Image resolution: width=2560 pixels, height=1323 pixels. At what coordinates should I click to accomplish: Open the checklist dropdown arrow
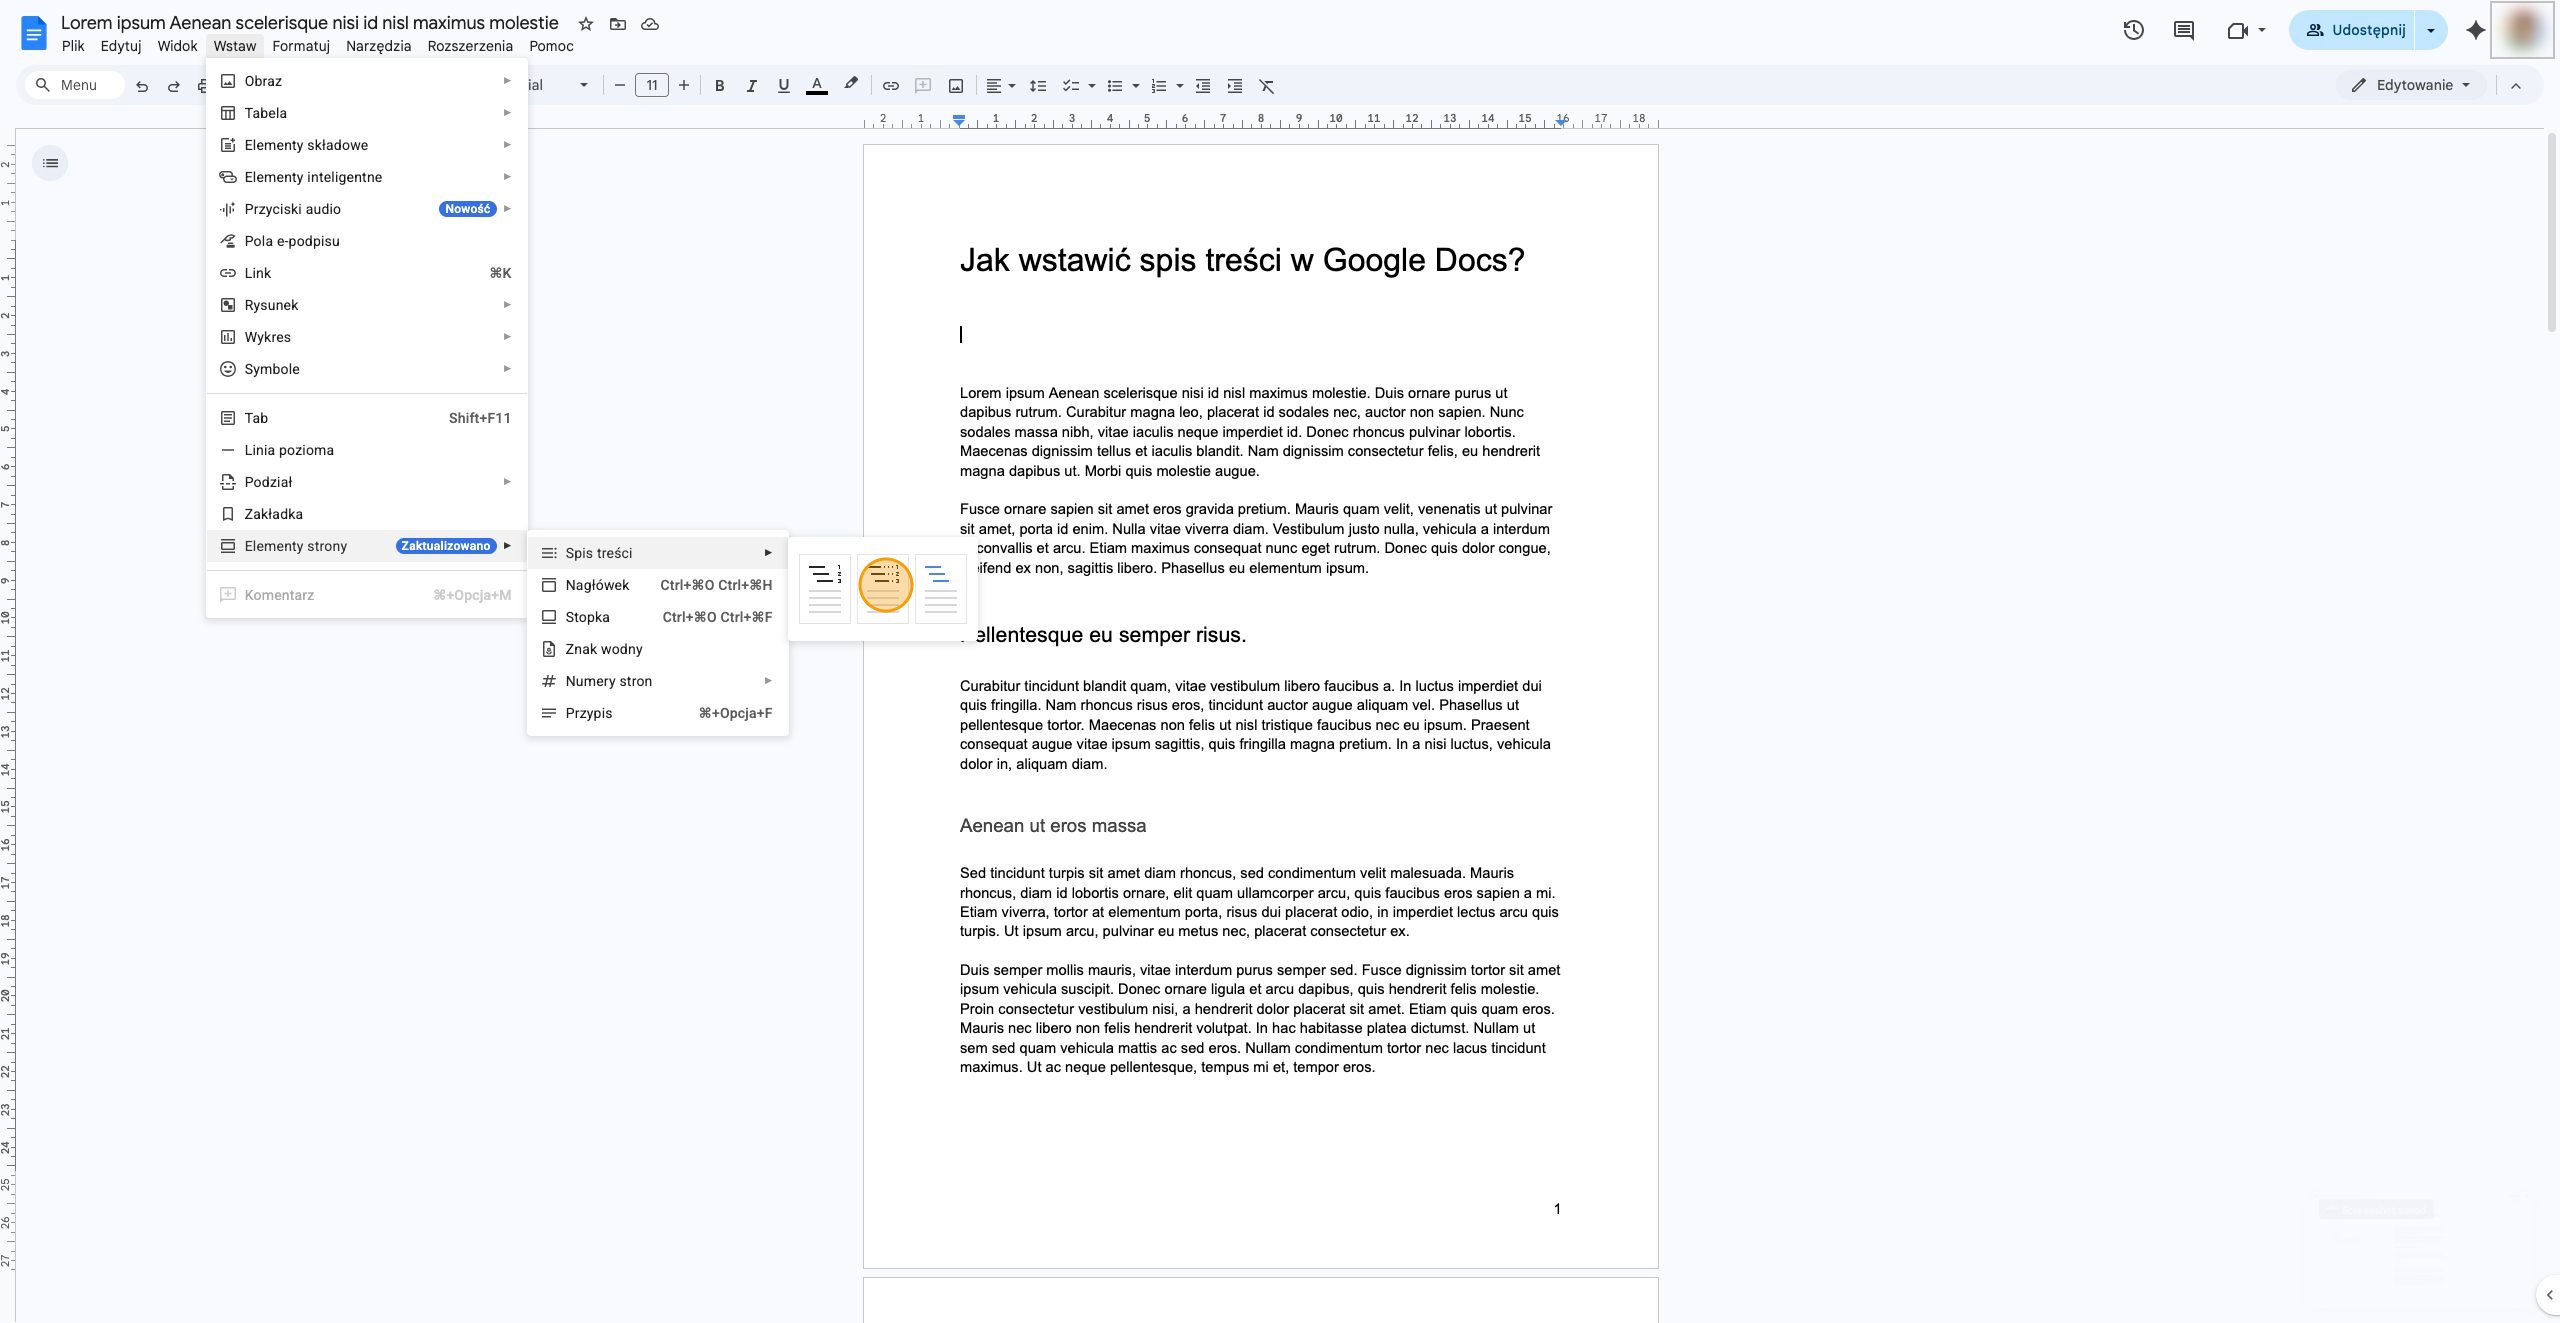(1092, 86)
